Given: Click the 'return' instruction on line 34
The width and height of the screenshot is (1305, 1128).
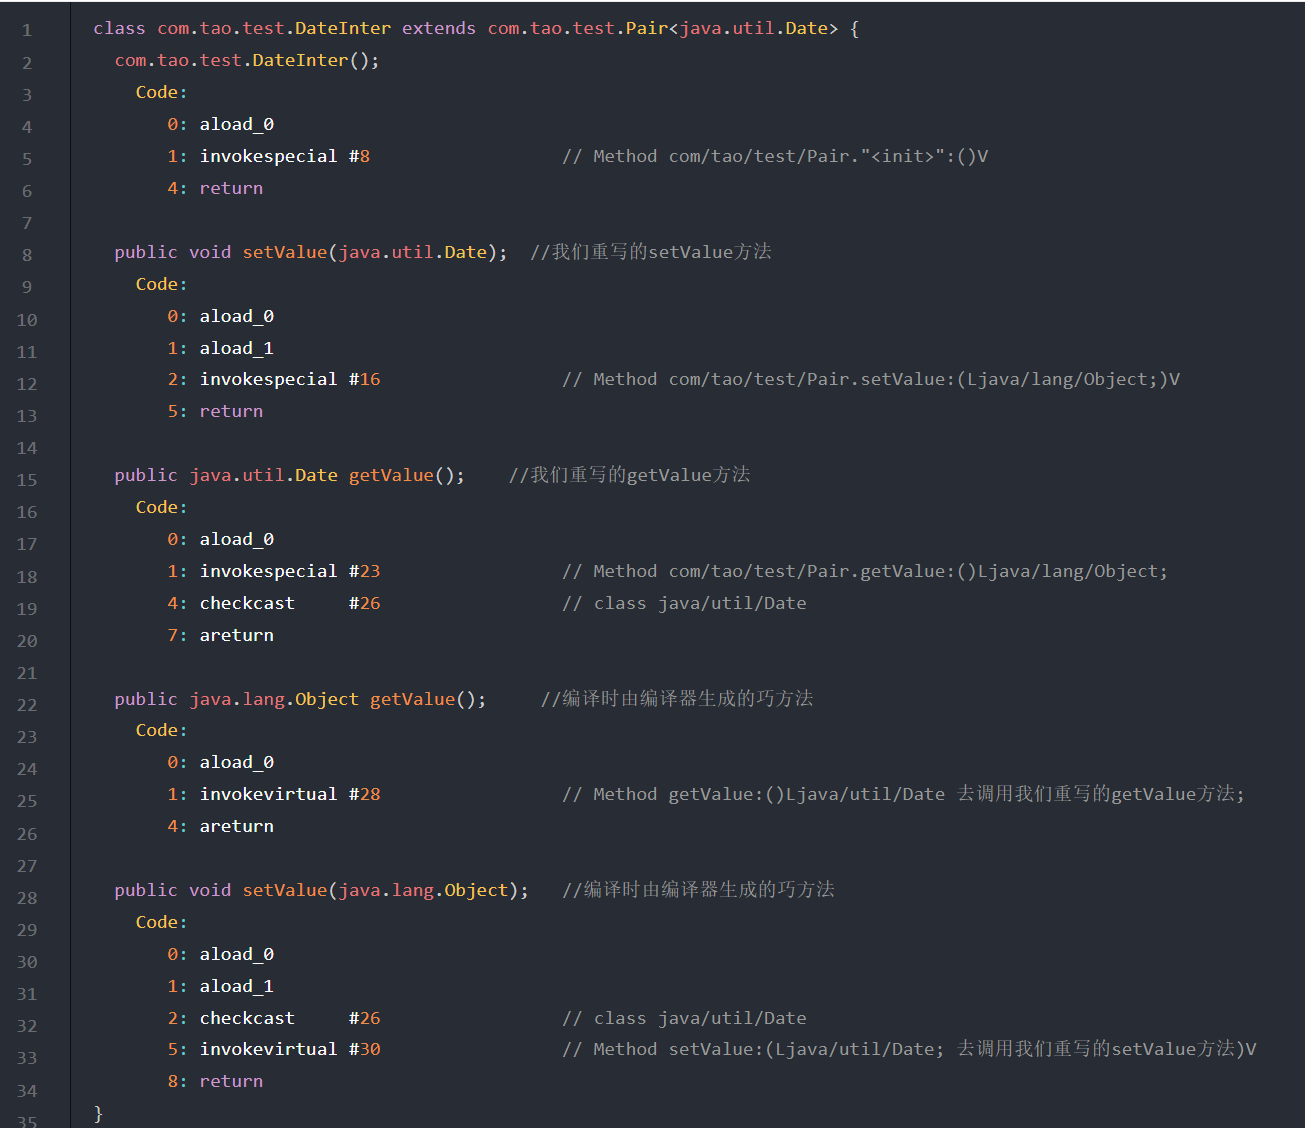Looking at the screenshot, I should (x=231, y=1082).
